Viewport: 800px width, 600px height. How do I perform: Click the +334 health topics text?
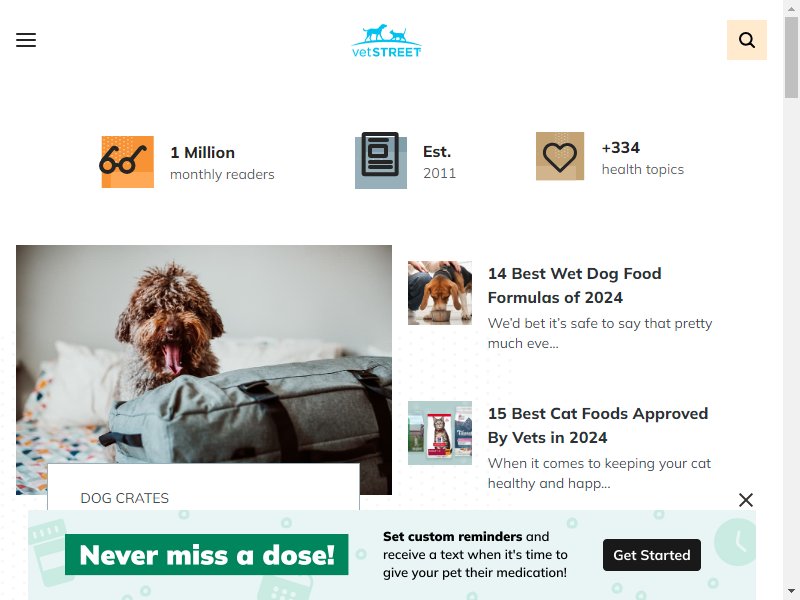point(642,158)
